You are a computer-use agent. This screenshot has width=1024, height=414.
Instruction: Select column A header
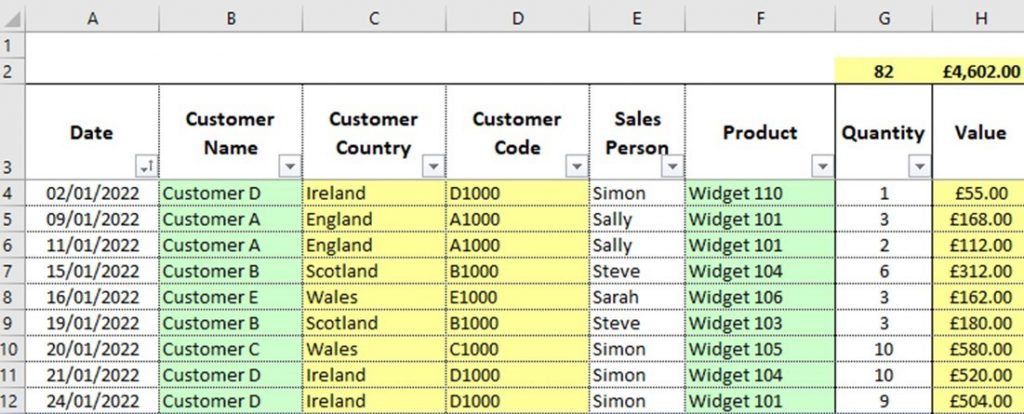click(92, 17)
